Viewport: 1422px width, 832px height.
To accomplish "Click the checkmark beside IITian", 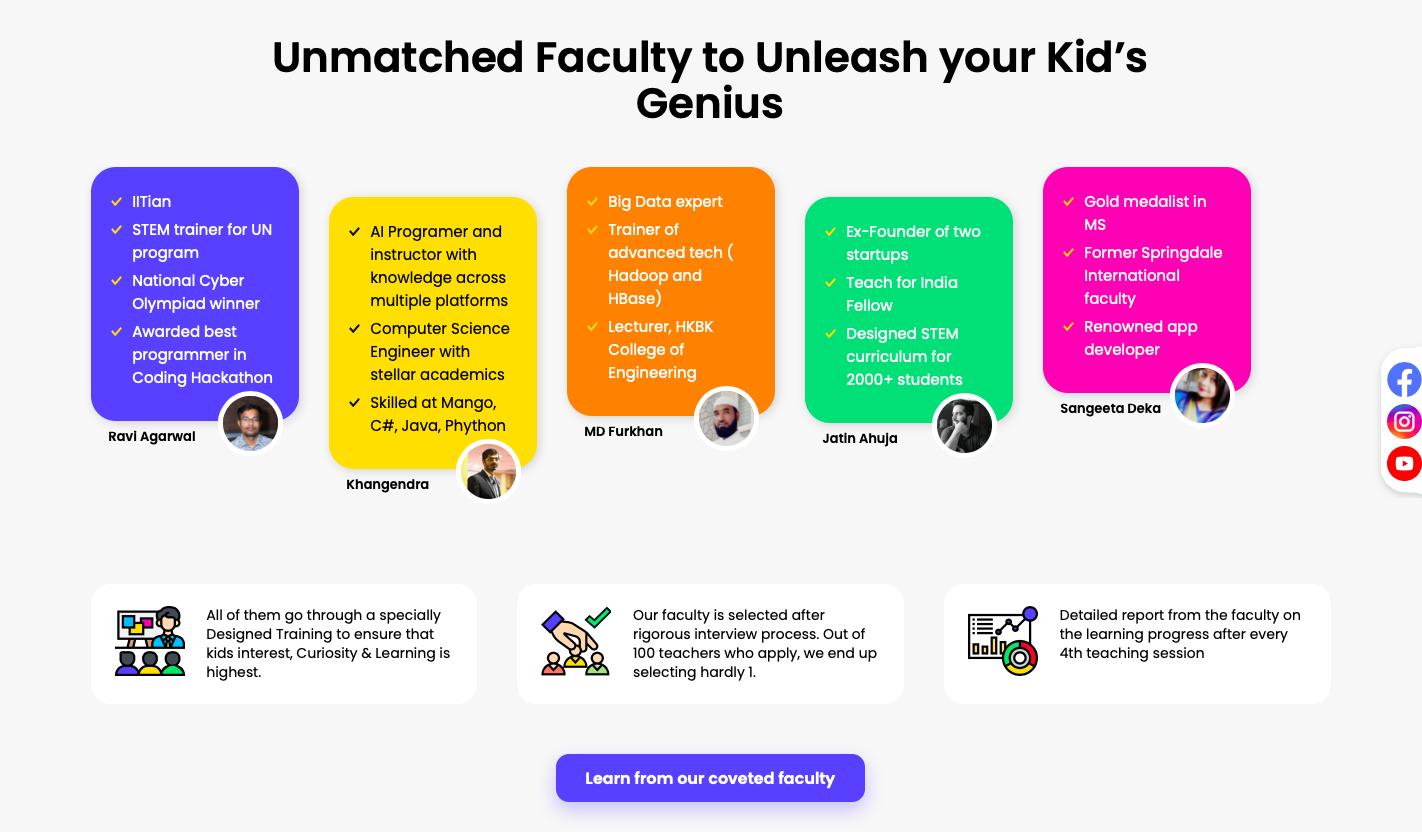I will (117, 201).
